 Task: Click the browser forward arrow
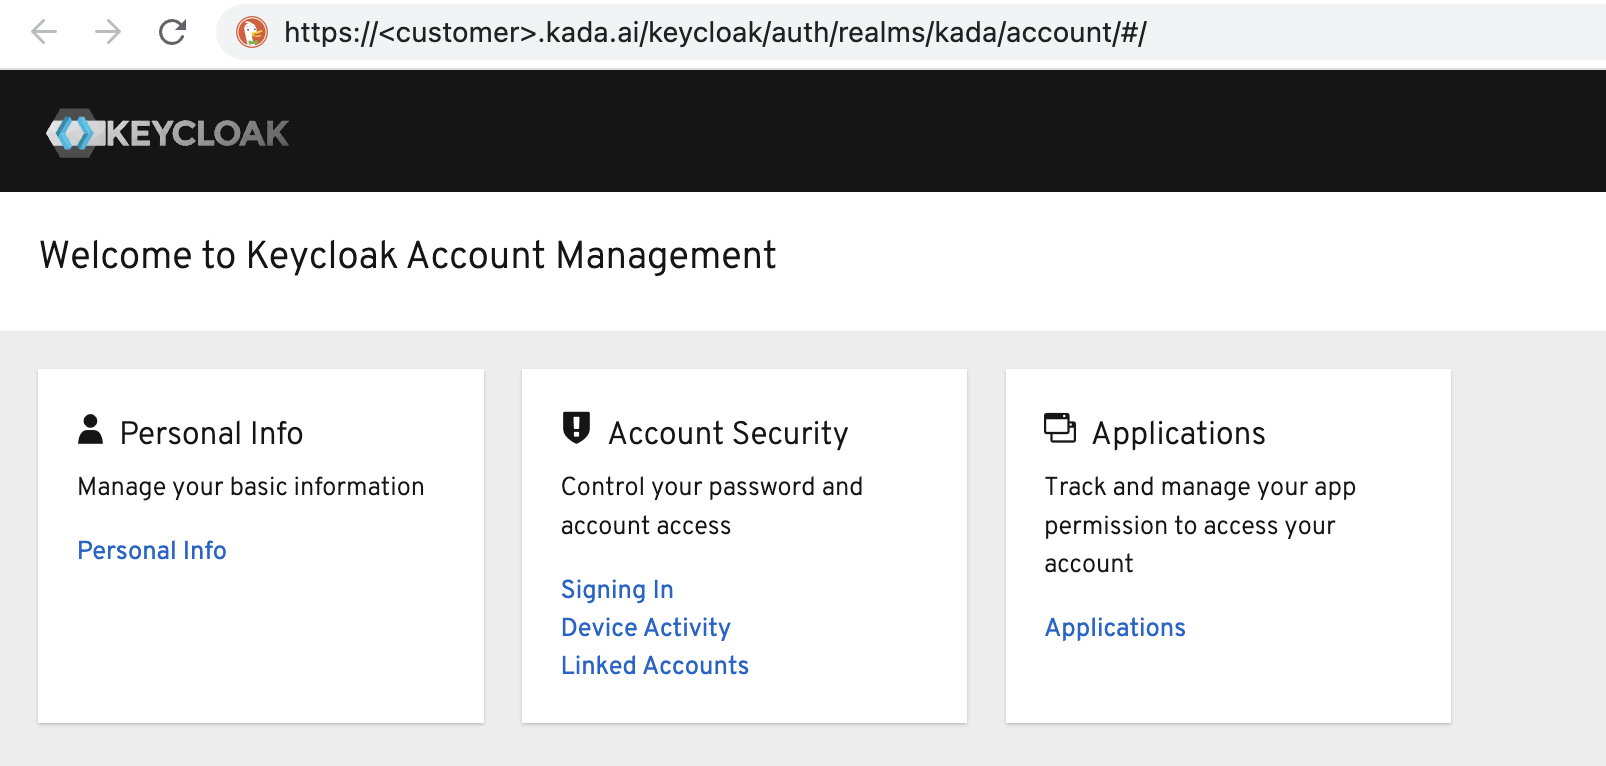pyautogui.click(x=107, y=32)
